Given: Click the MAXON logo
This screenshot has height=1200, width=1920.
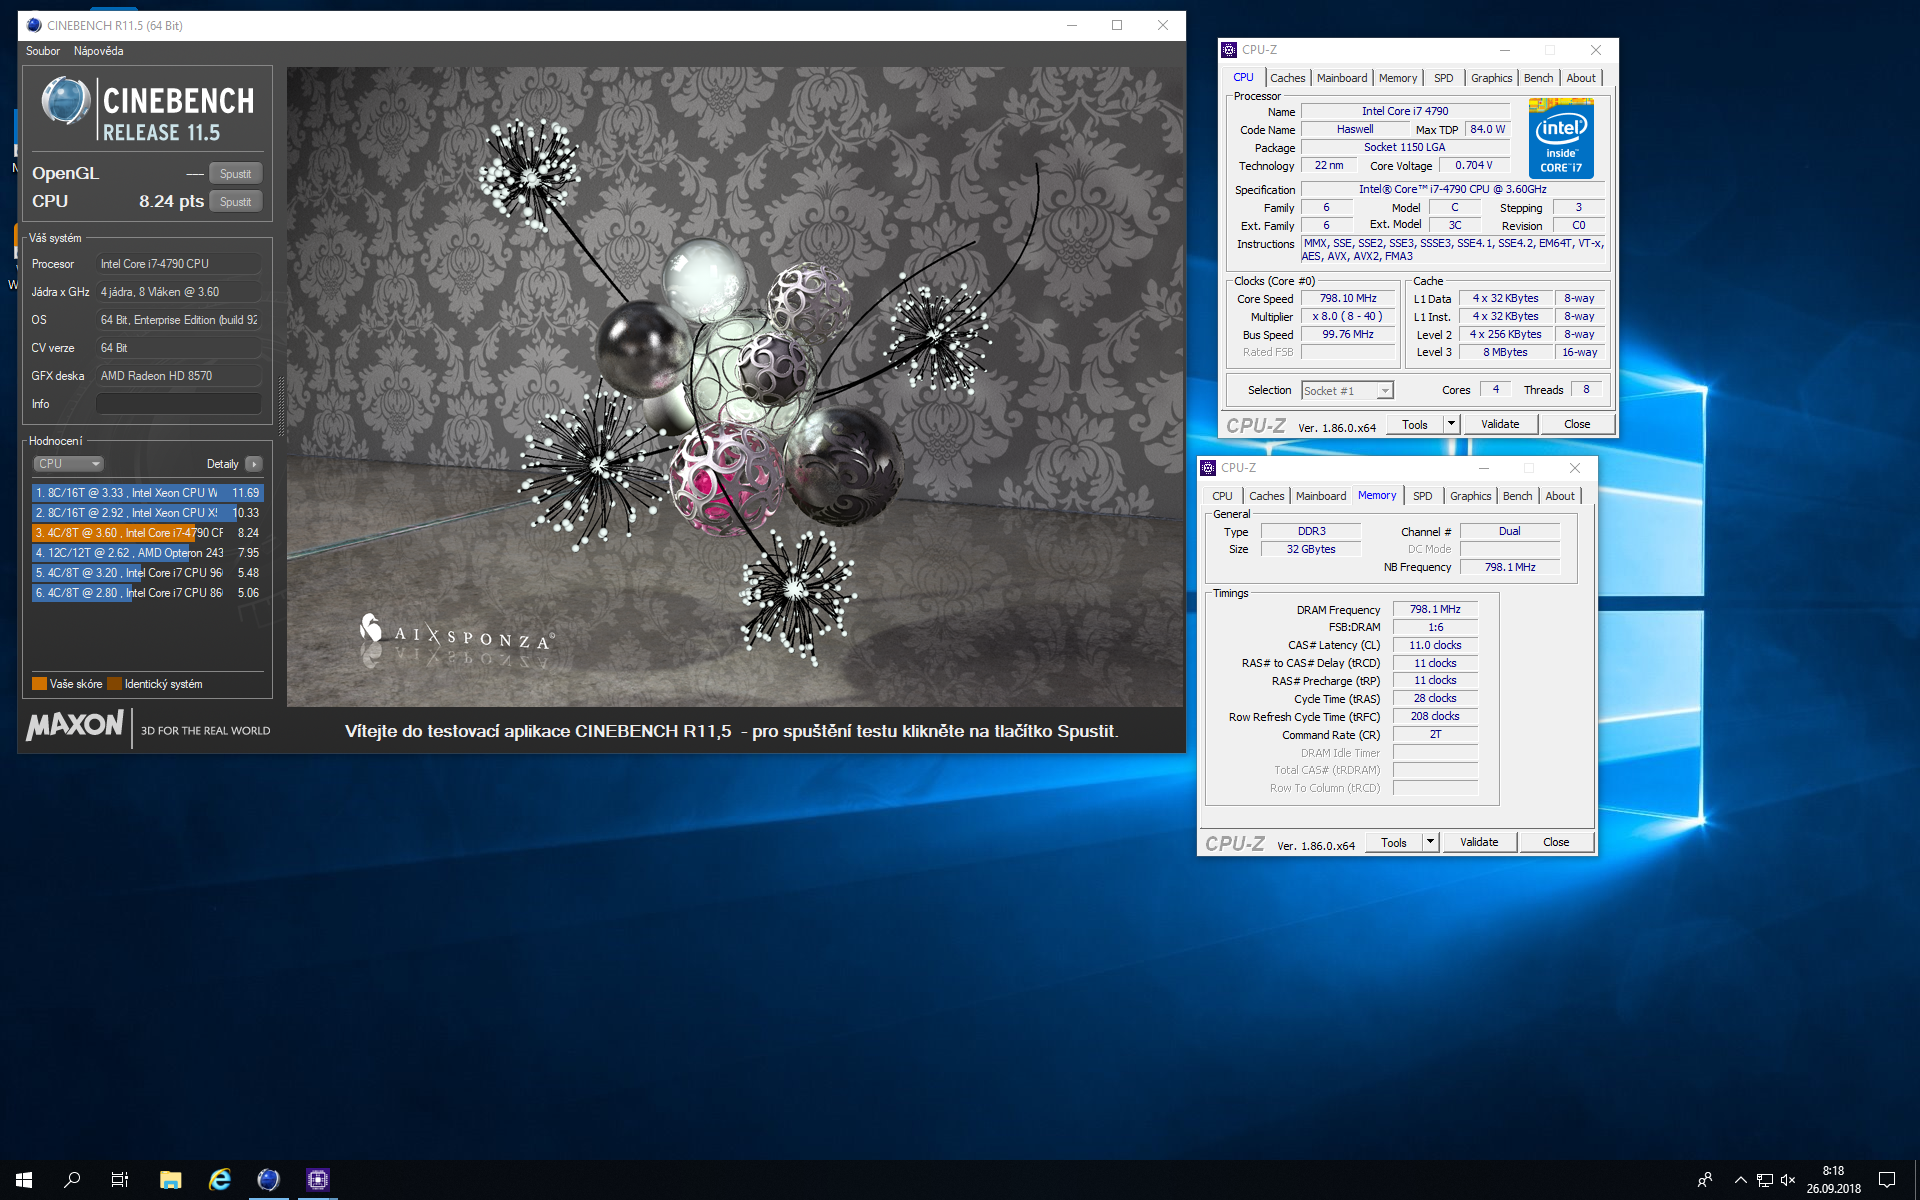Looking at the screenshot, I should coord(75,725).
